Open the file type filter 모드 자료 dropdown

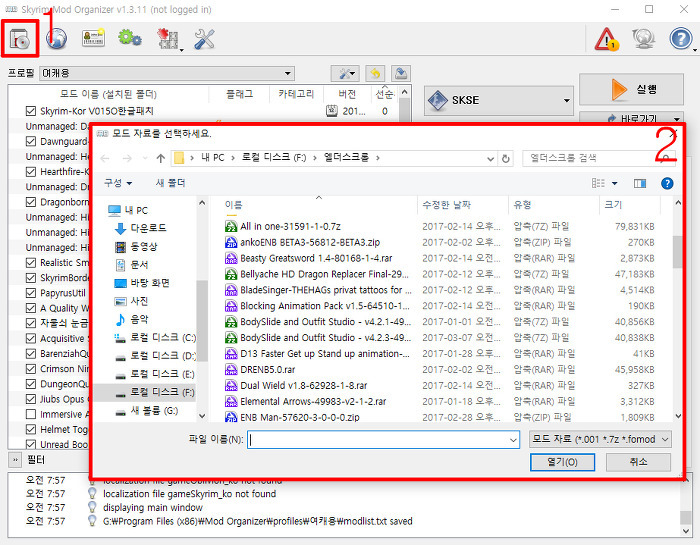pos(600,439)
